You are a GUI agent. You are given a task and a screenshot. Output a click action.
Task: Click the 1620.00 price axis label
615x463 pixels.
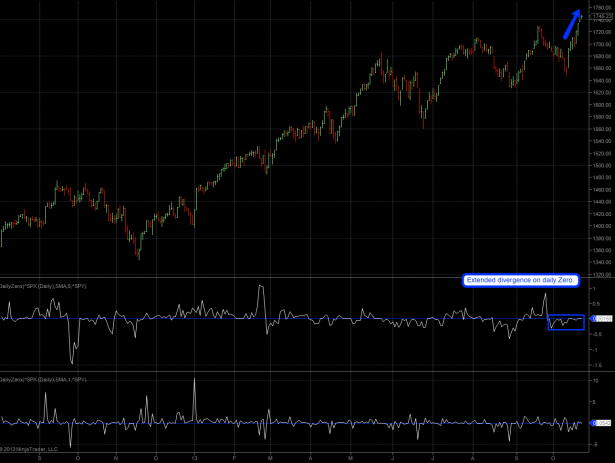[x=602, y=93]
